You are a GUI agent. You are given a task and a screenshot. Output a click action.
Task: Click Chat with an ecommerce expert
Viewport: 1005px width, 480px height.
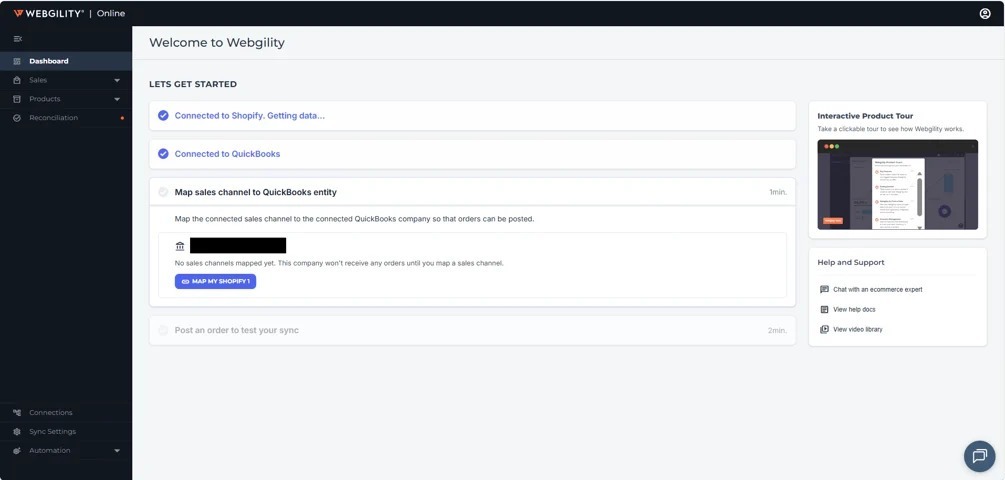[x=877, y=290]
